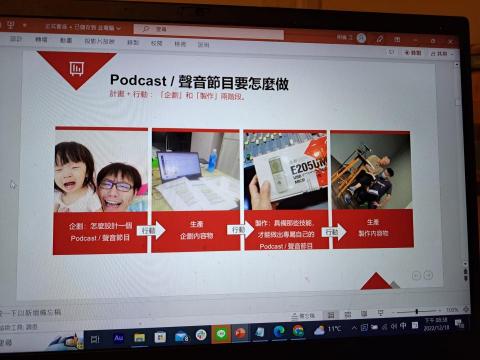
Task: Open PowerPoint icon on the taskbar
Action: coord(240,333)
